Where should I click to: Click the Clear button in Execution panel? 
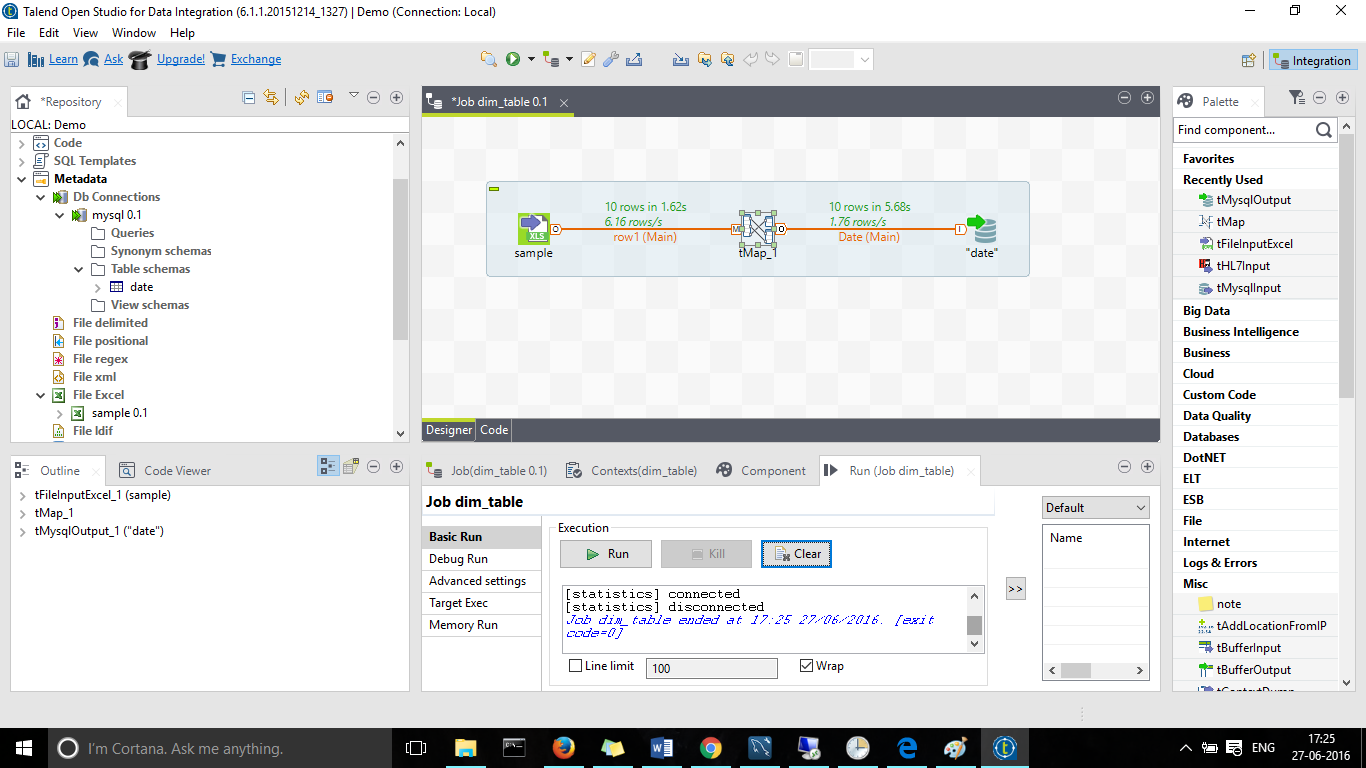(795, 553)
